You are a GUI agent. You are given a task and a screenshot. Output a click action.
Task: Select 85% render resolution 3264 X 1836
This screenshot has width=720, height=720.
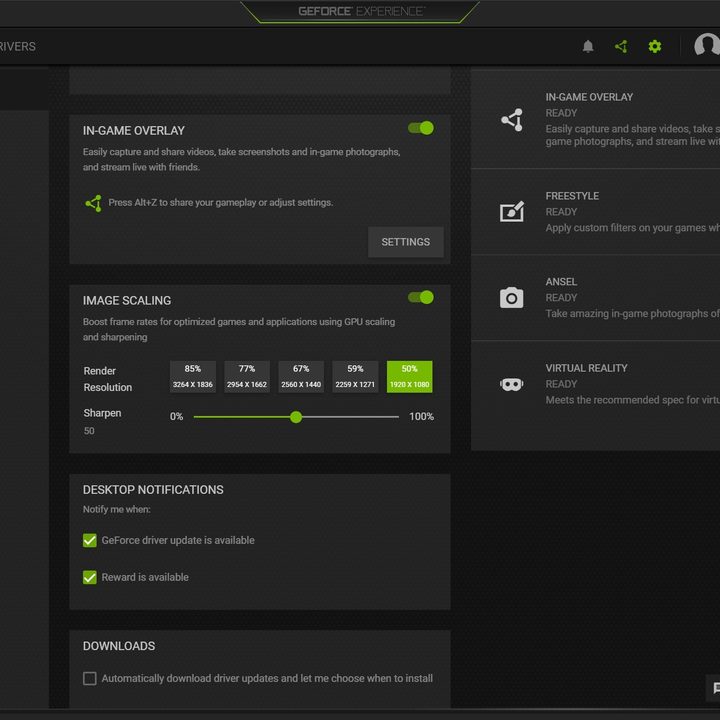[x=193, y=377]
